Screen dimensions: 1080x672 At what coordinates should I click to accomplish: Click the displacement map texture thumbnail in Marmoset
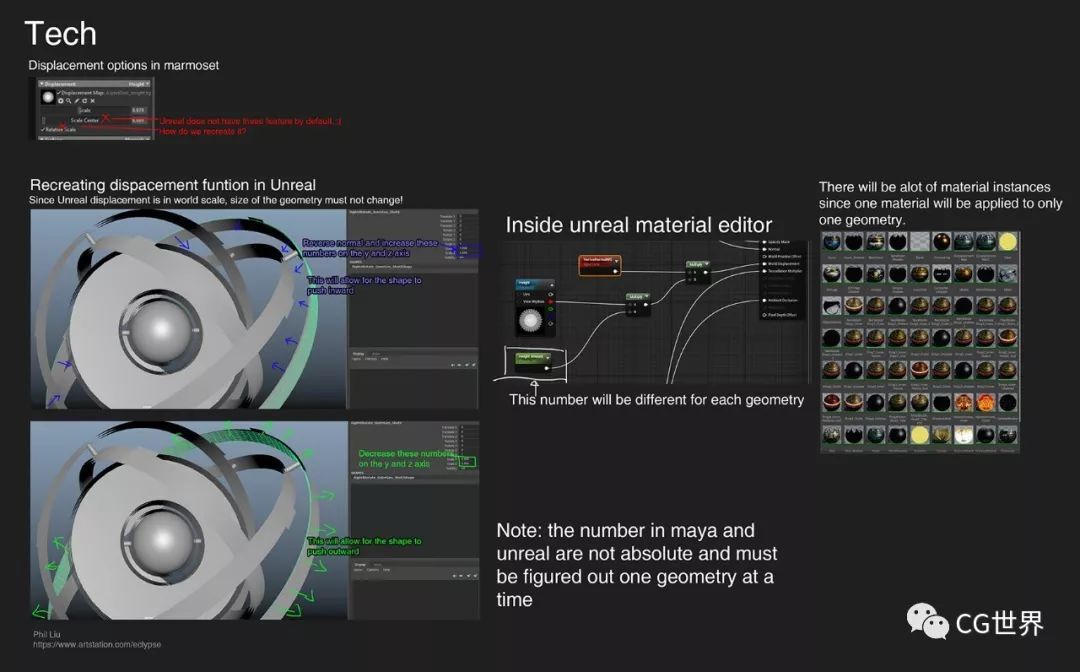point(48,97)
